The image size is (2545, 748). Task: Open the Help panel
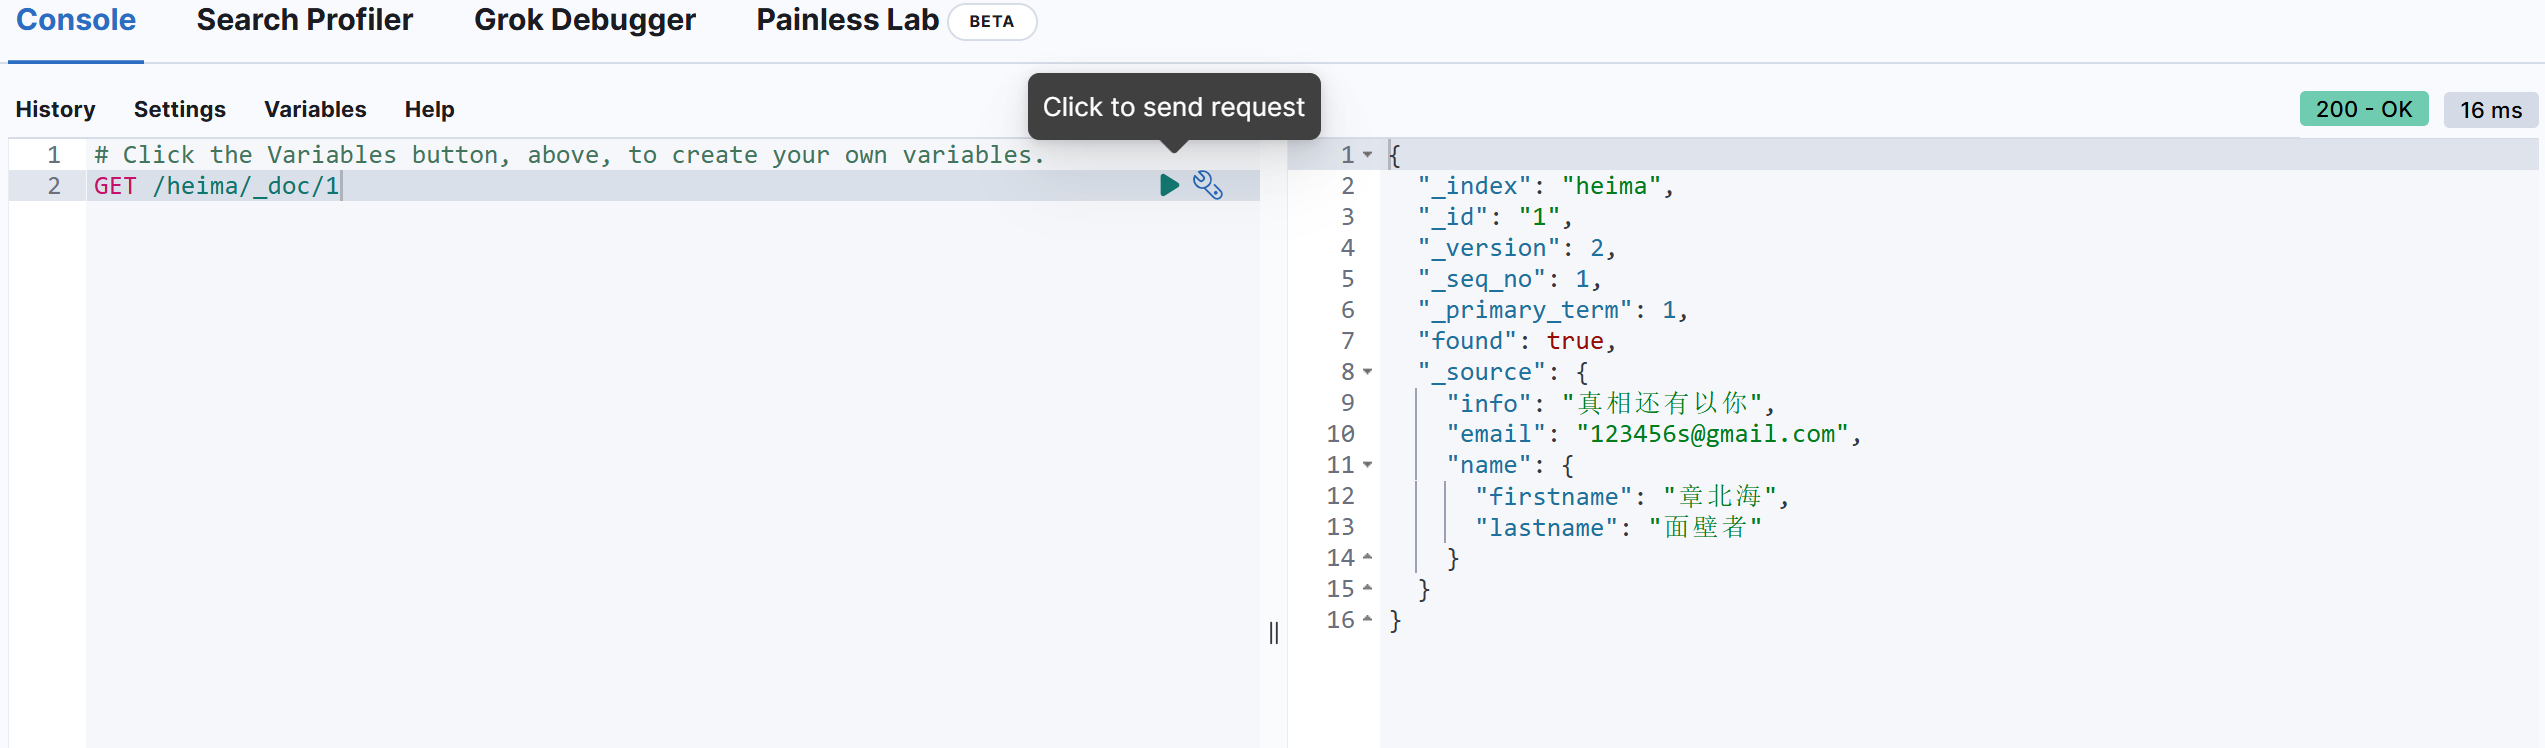pos(429,109)
